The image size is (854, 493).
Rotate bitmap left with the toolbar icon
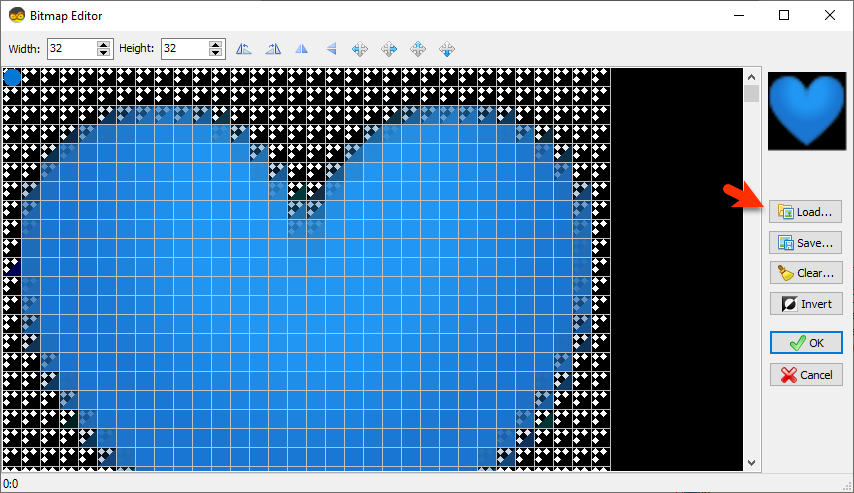click(243, 49)
